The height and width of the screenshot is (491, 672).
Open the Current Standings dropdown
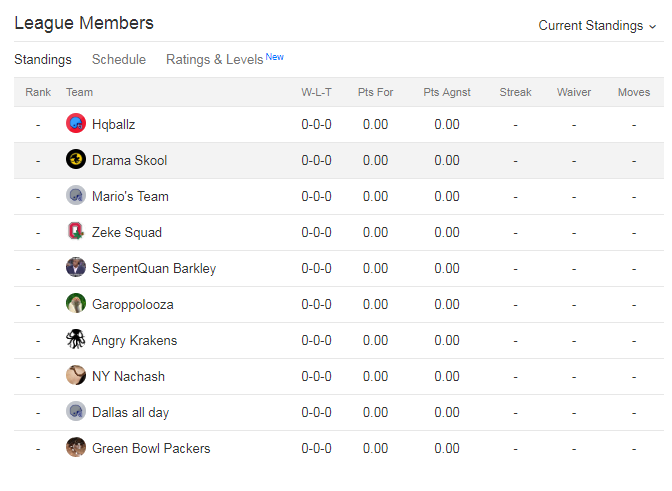(x=597, y=26)
